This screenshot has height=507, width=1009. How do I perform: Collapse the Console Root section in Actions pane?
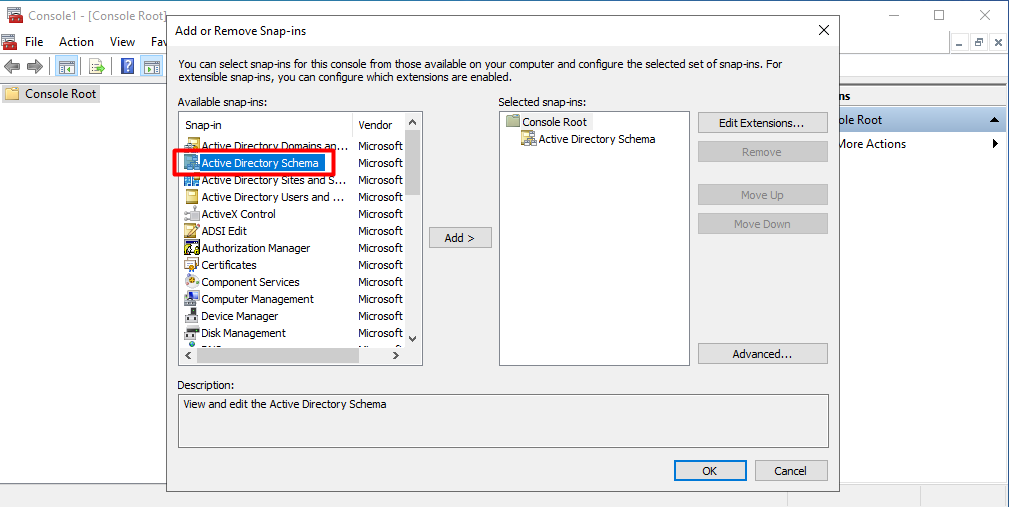click(994, 120)
